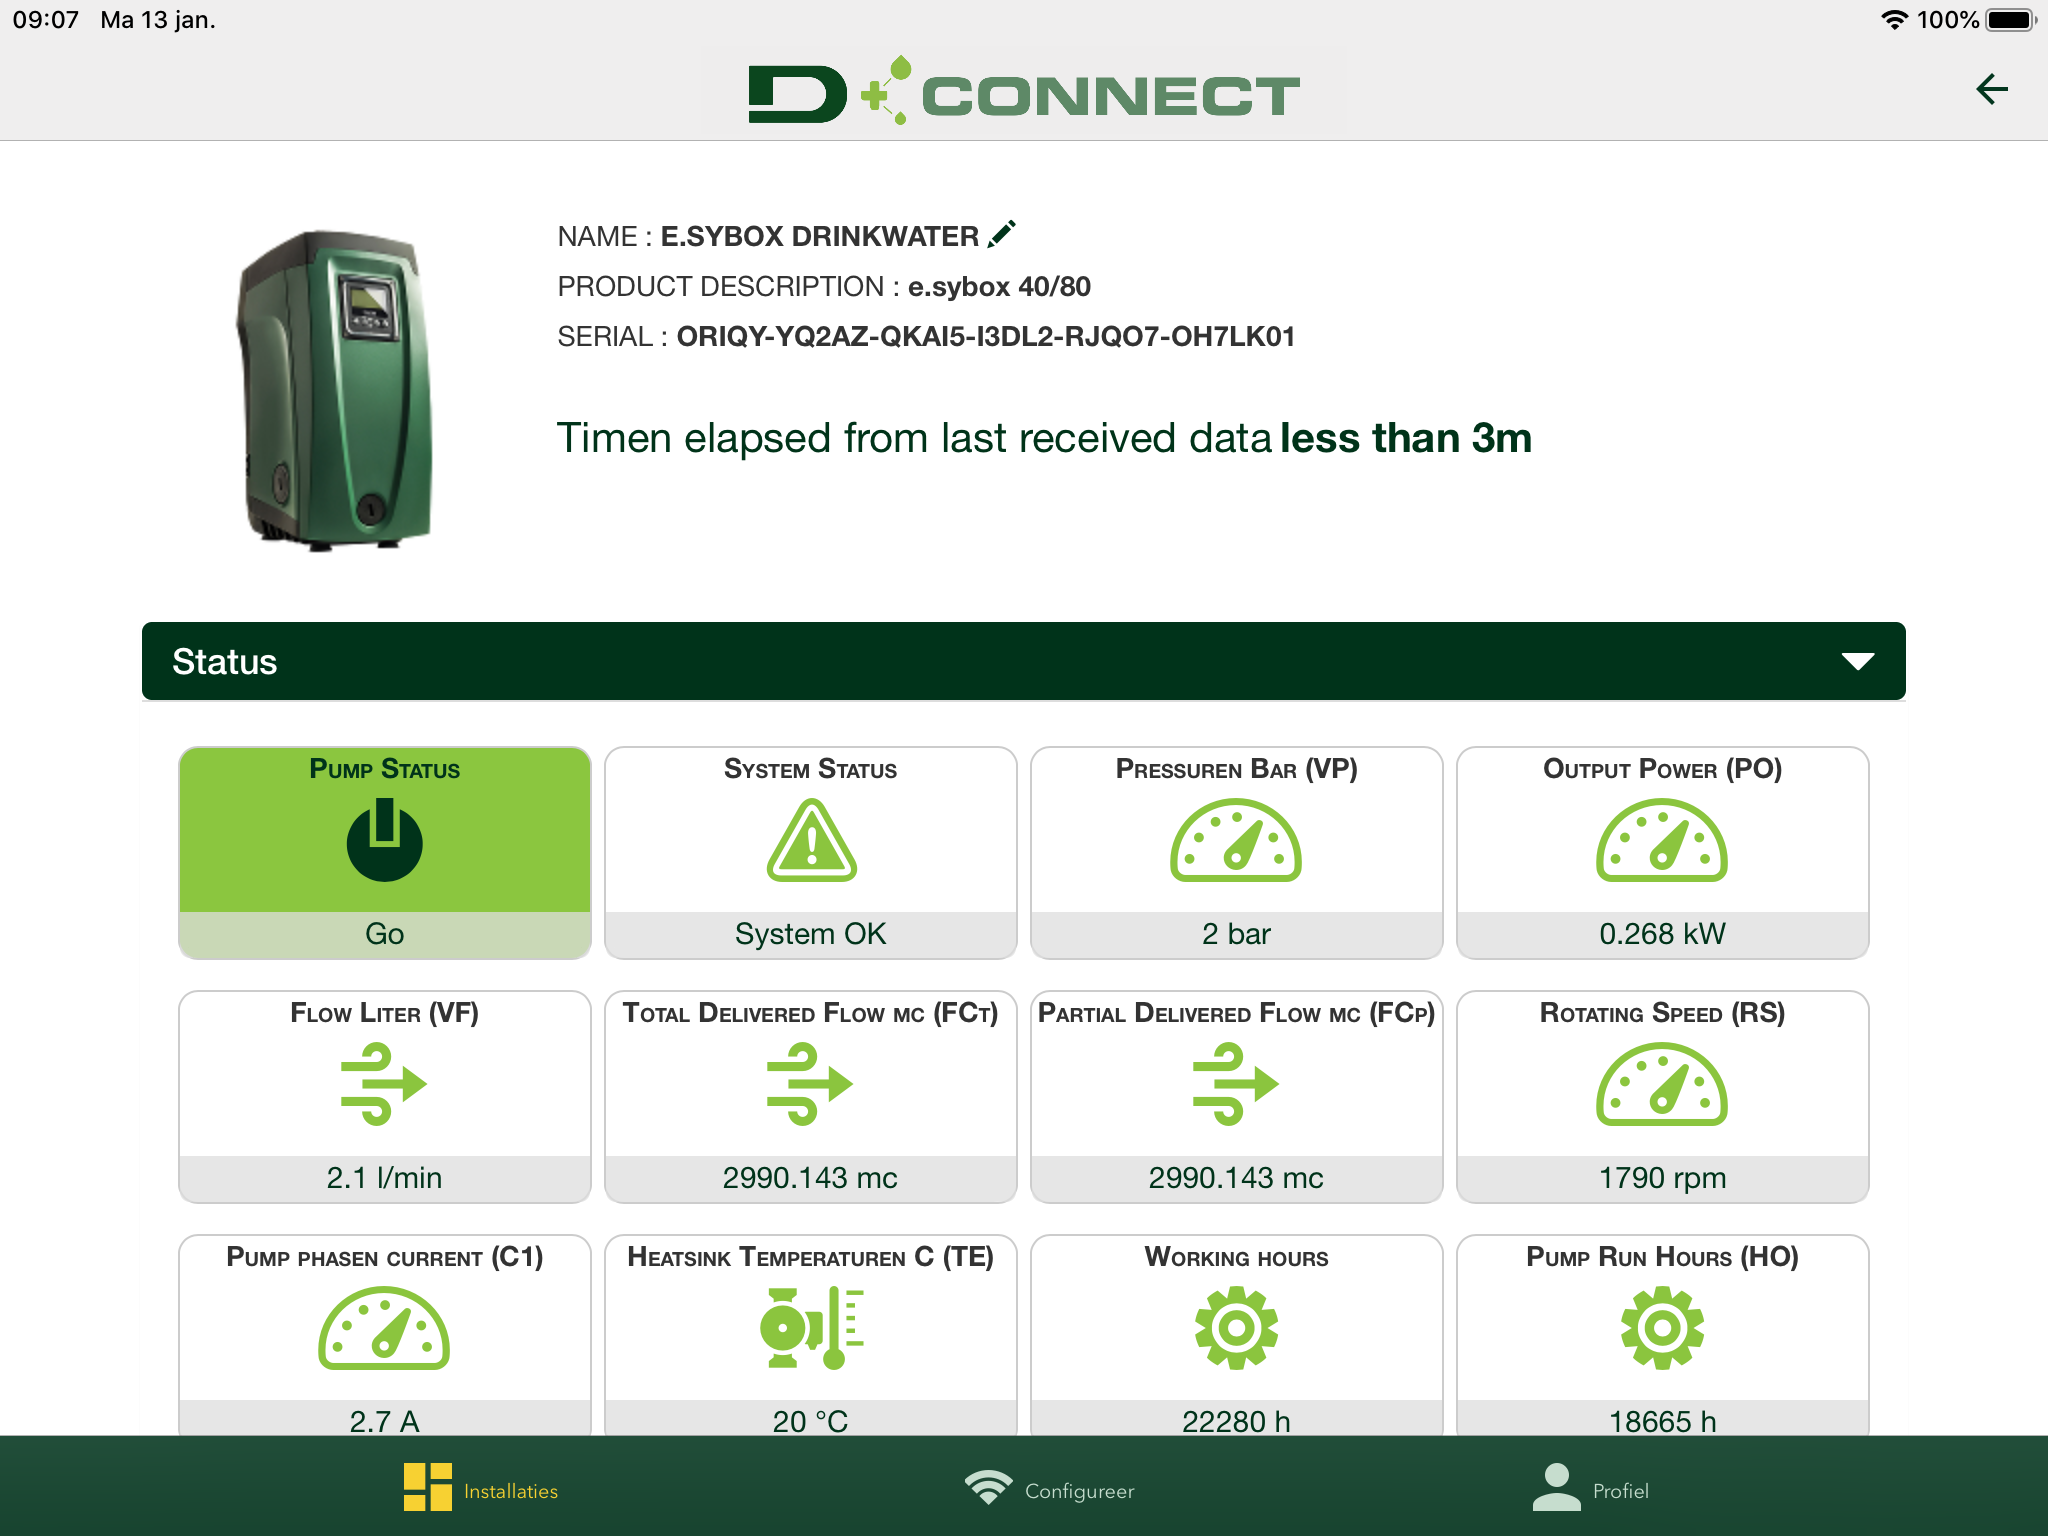
Task: Tap the '2.1 l/min' flow value
Action: [385, 1178]
